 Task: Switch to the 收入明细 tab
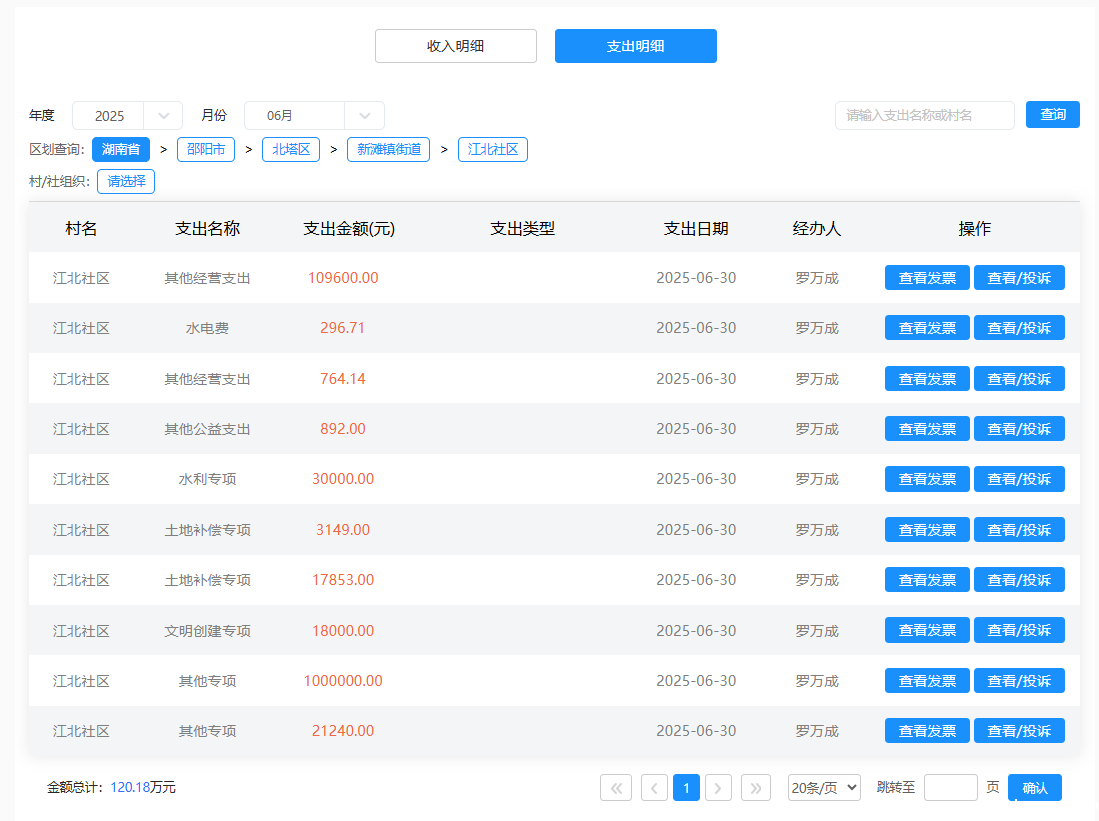(456, 46)
